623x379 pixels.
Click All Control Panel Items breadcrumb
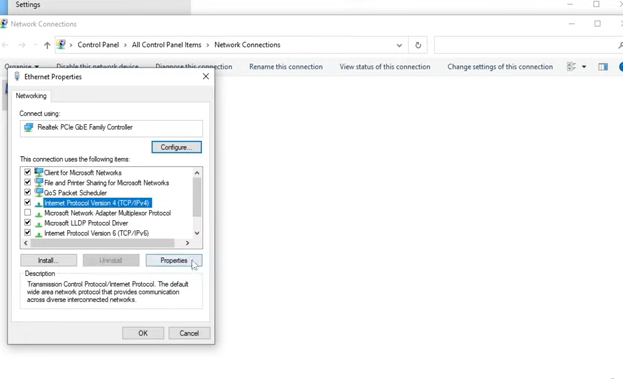click(x=166, y=45)
